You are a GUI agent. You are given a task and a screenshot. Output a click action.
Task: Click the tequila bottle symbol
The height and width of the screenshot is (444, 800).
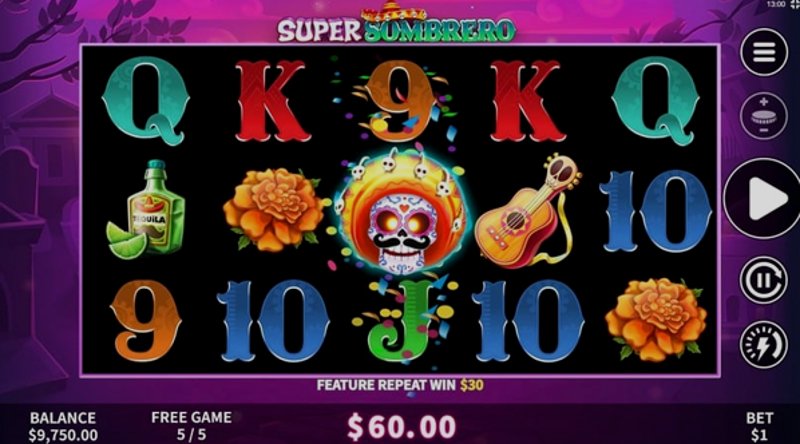[146, 210]
